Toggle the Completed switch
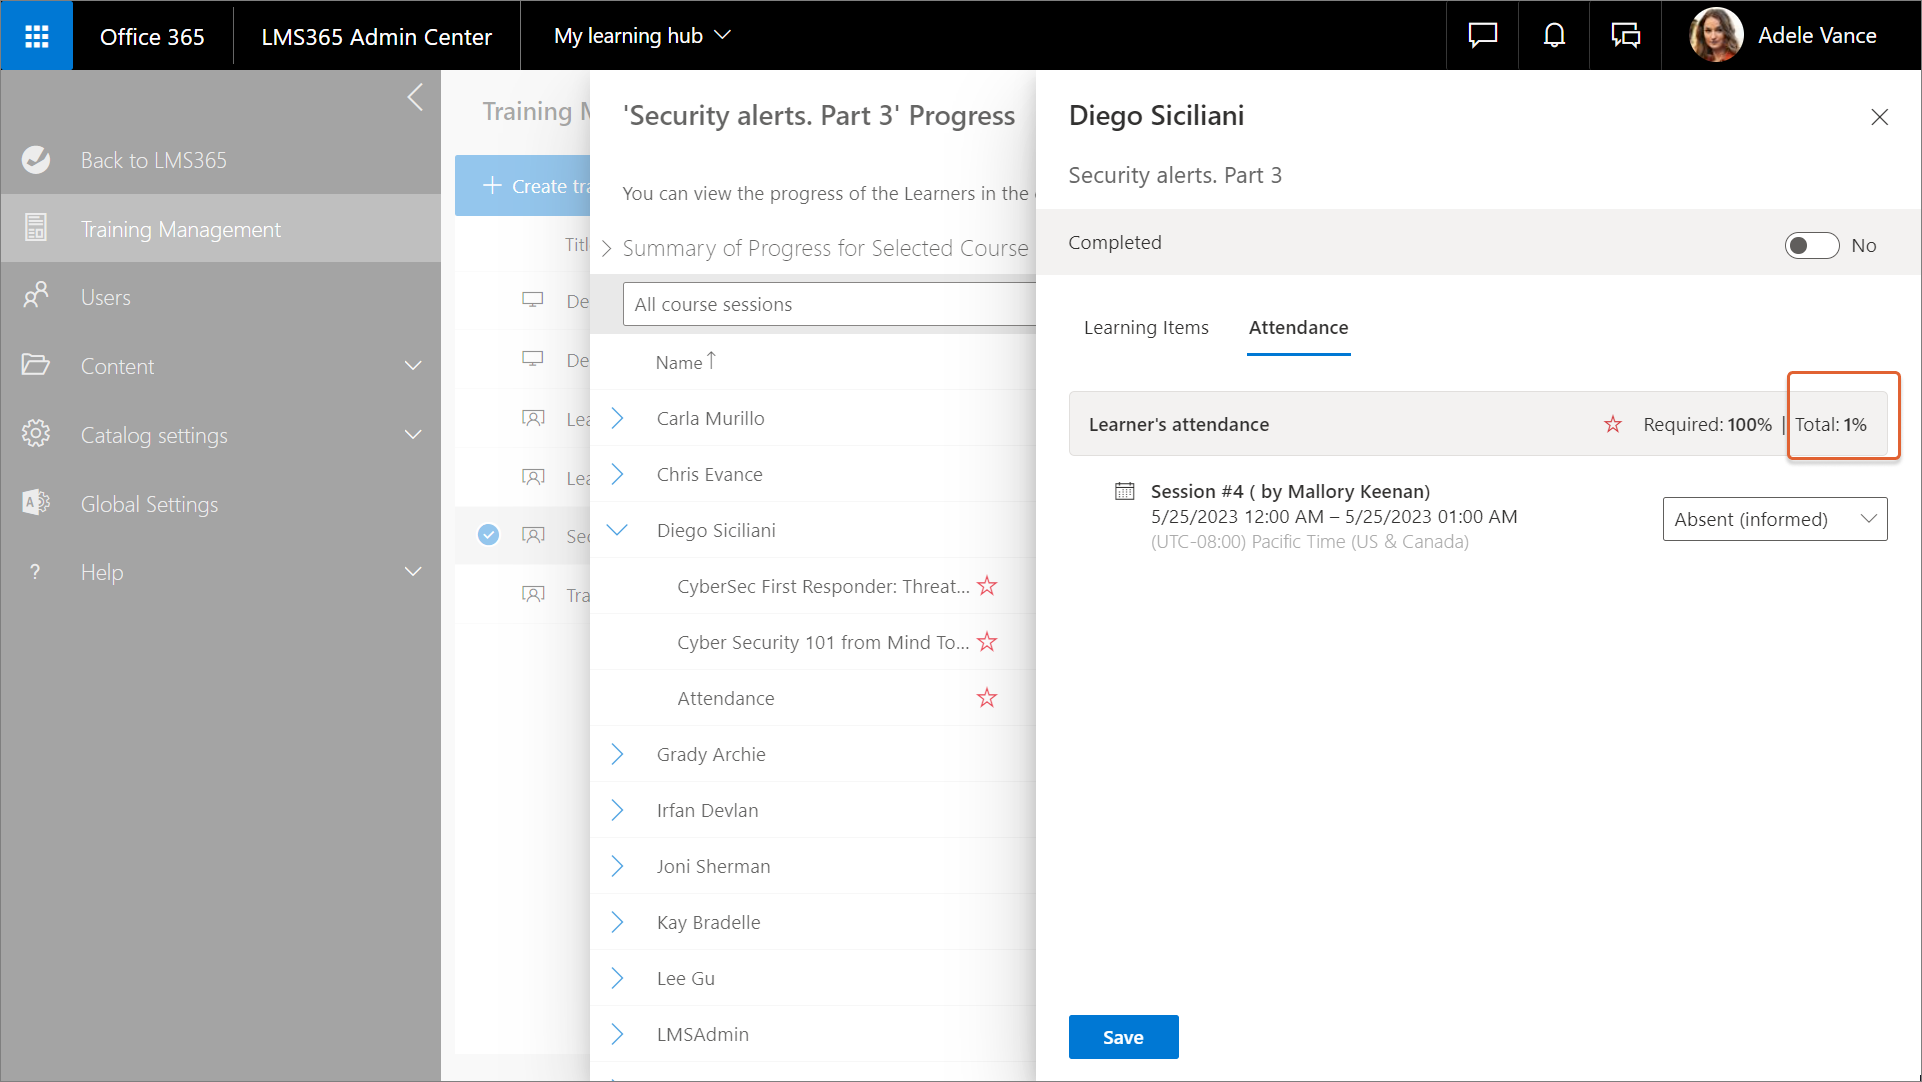1922x1082 pixels. [1811, 246]
